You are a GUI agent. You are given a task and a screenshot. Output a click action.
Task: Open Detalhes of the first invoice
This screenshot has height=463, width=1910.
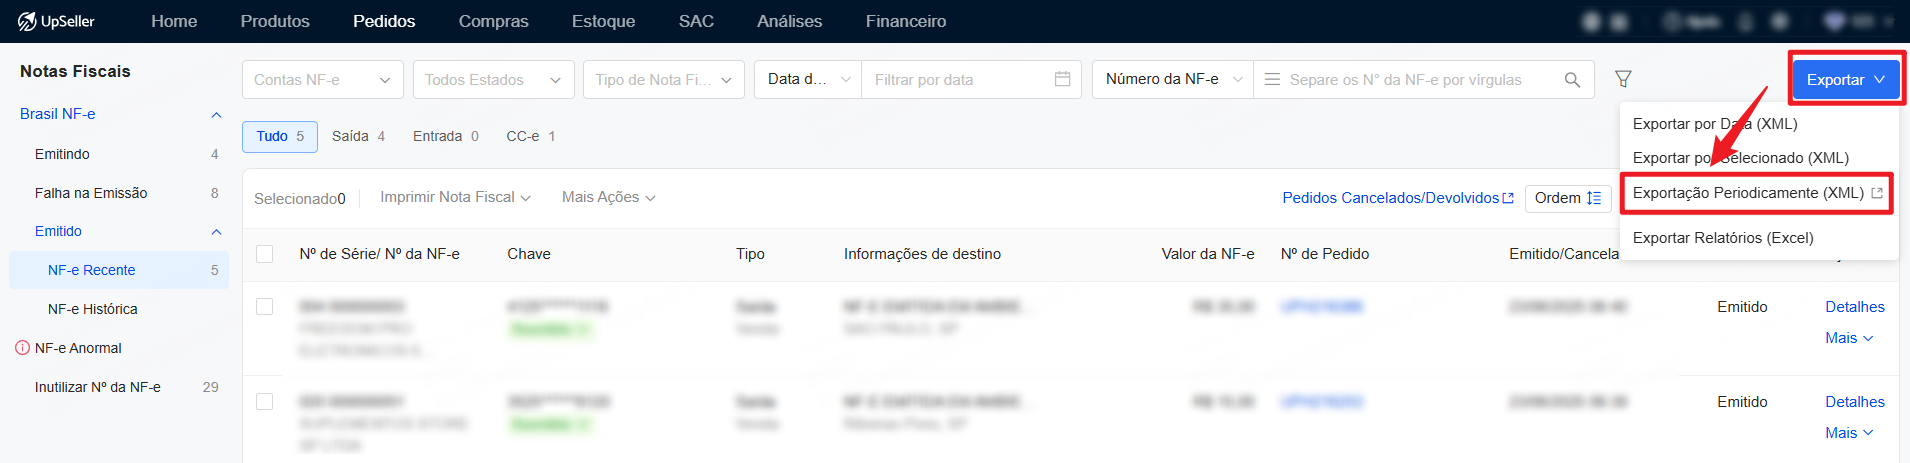pyautogui.click(x=1854, y=307)
